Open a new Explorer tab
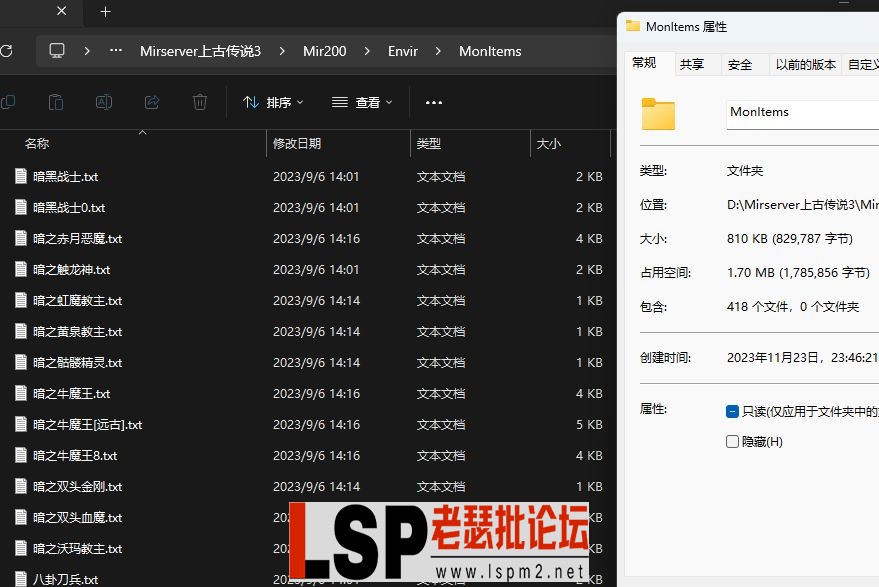The height and width of the screenshot is (587, 879). coord(105,11)
